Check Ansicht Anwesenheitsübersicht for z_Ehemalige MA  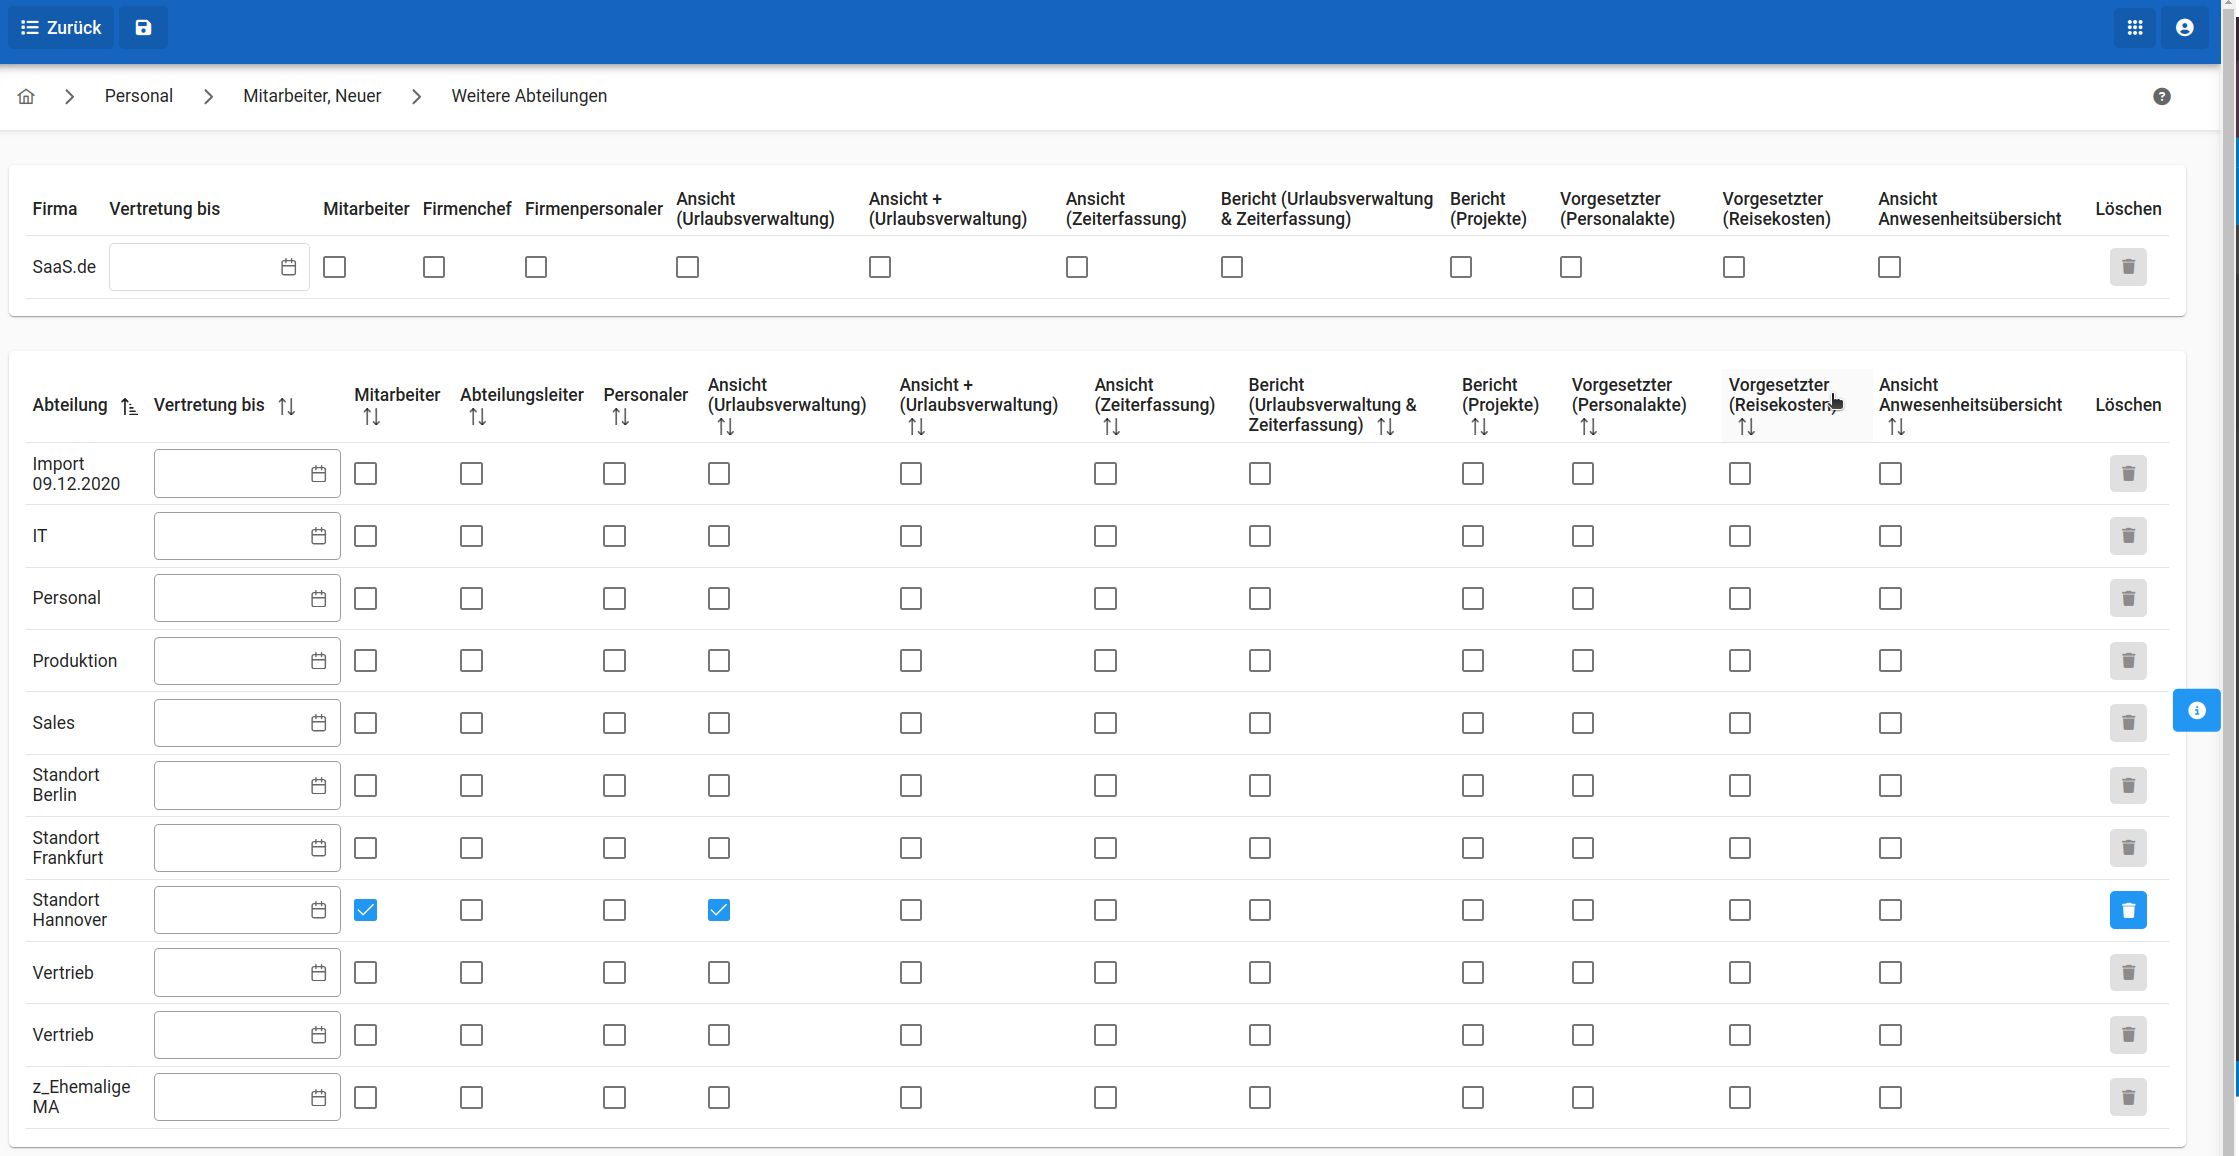(1890, 1097)
